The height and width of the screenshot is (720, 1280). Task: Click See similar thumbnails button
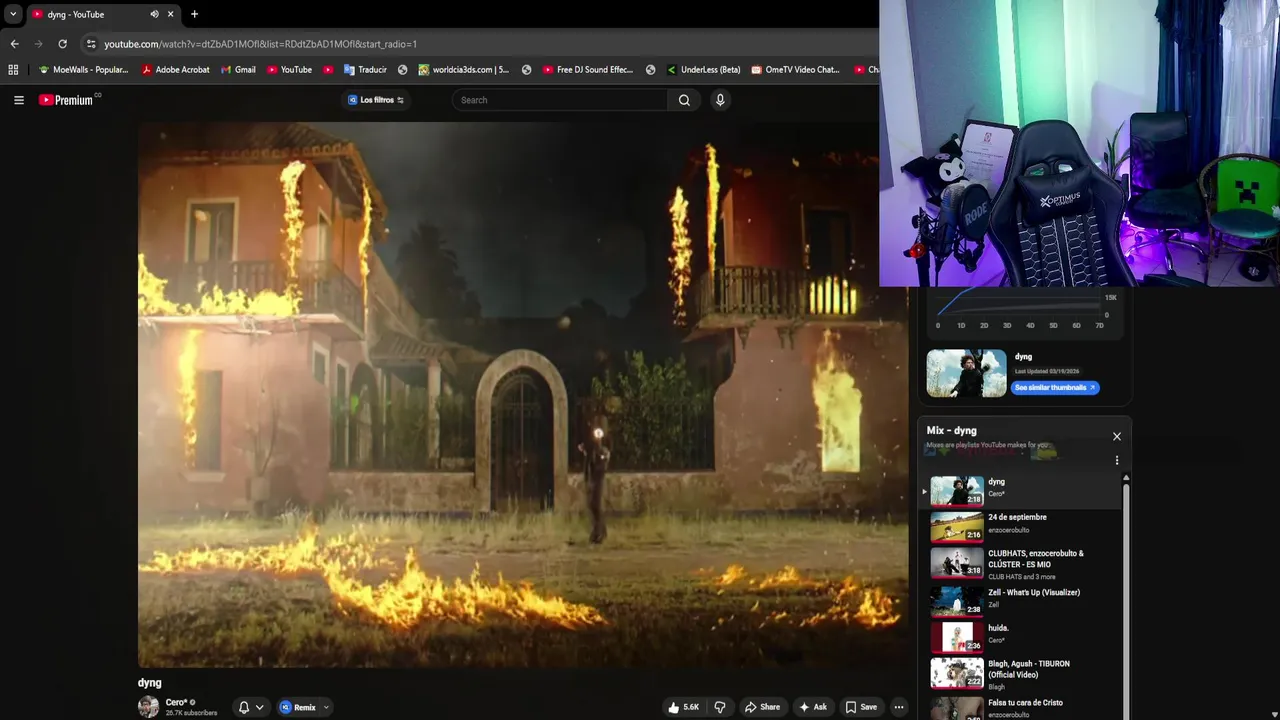click(x=1055, y=388)
